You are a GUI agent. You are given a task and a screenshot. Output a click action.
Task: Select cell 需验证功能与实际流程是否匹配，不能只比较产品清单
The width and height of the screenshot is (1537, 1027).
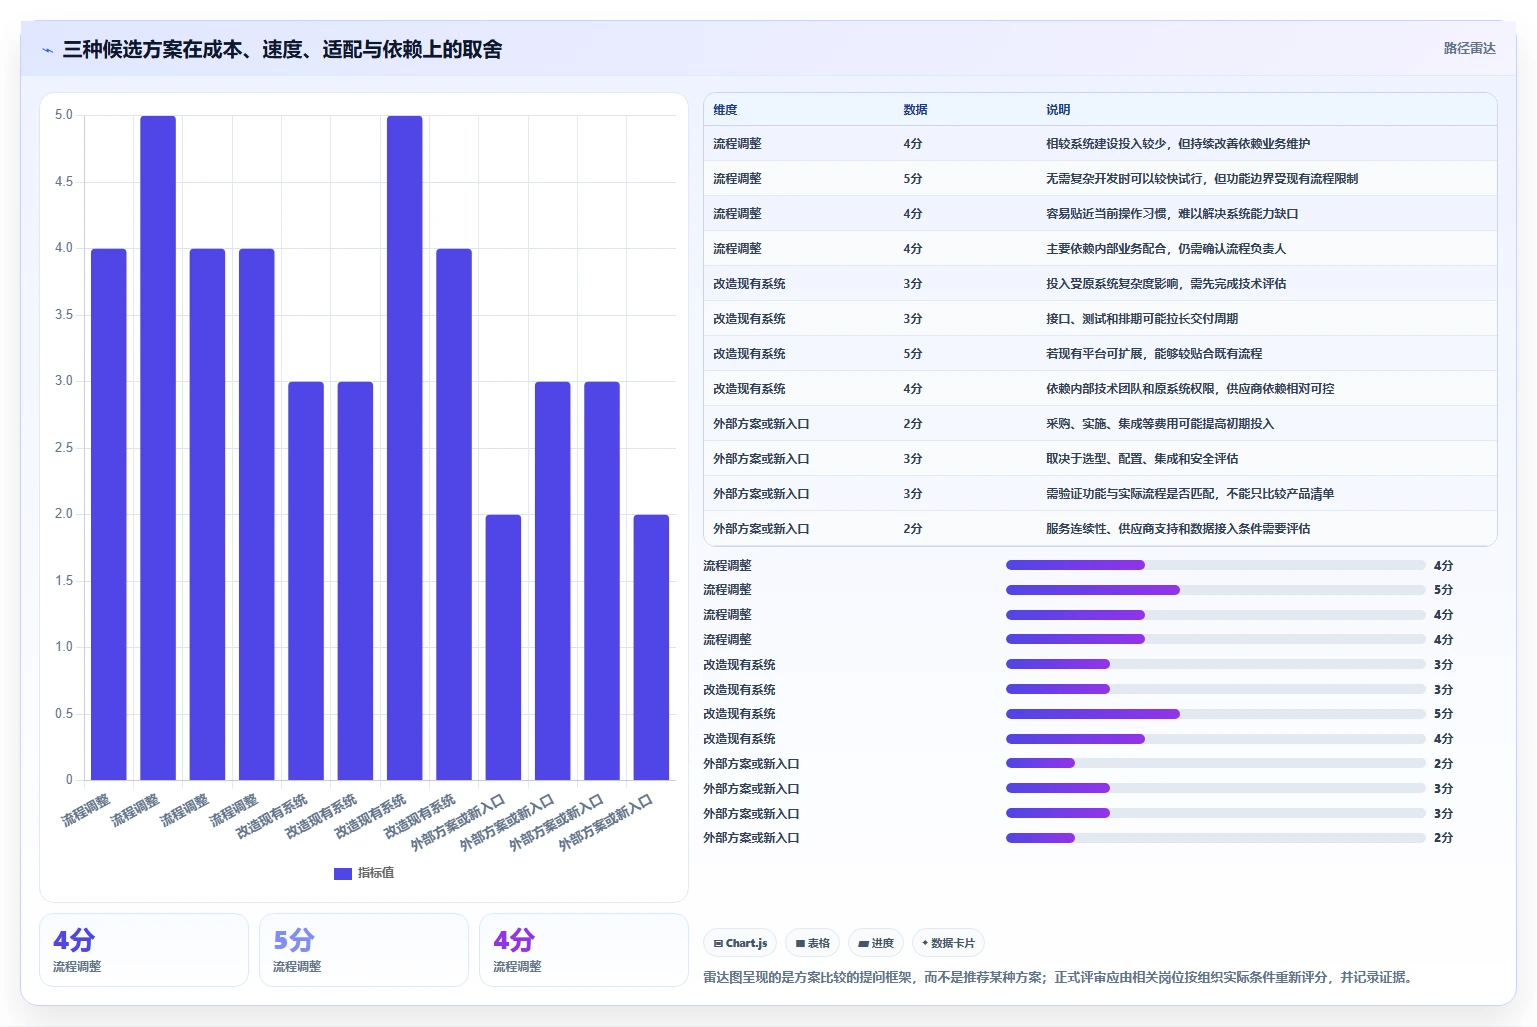point(1190,494)
